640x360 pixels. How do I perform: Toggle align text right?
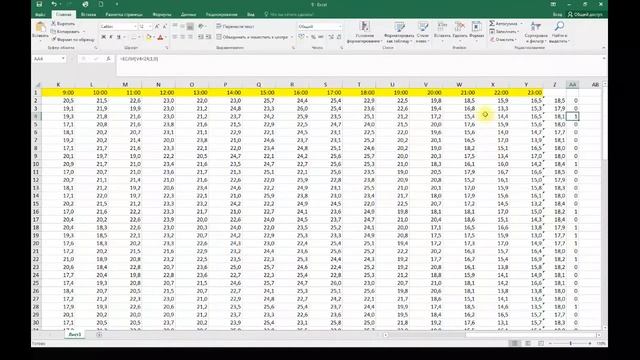(x=190, y=37)
